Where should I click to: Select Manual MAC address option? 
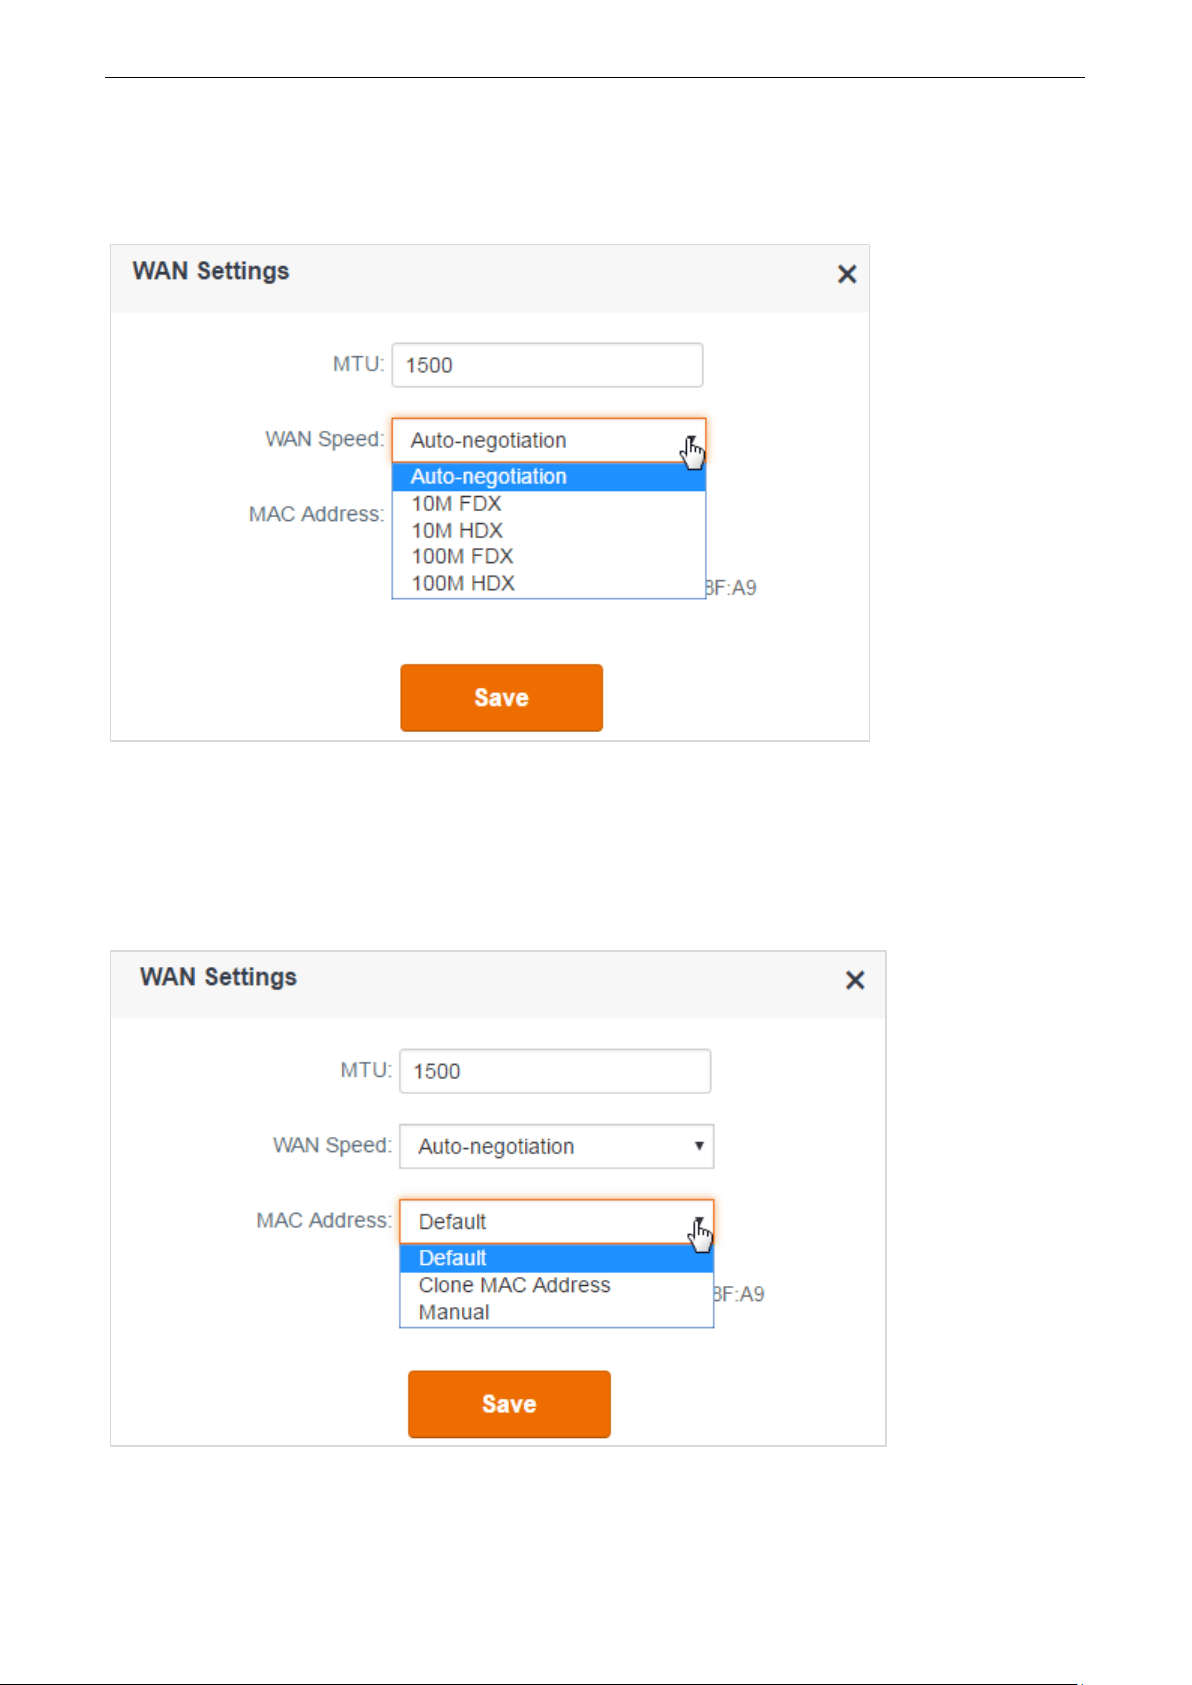tap(557, 1313)
